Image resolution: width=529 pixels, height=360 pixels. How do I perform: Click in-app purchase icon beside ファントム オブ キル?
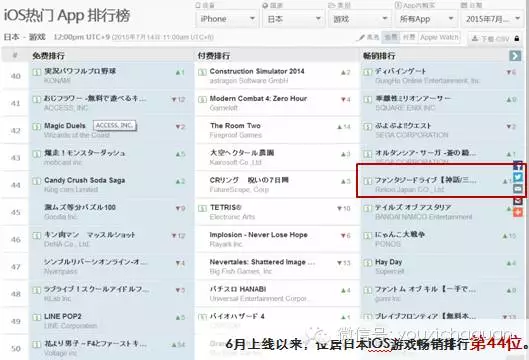pos(368,290)
